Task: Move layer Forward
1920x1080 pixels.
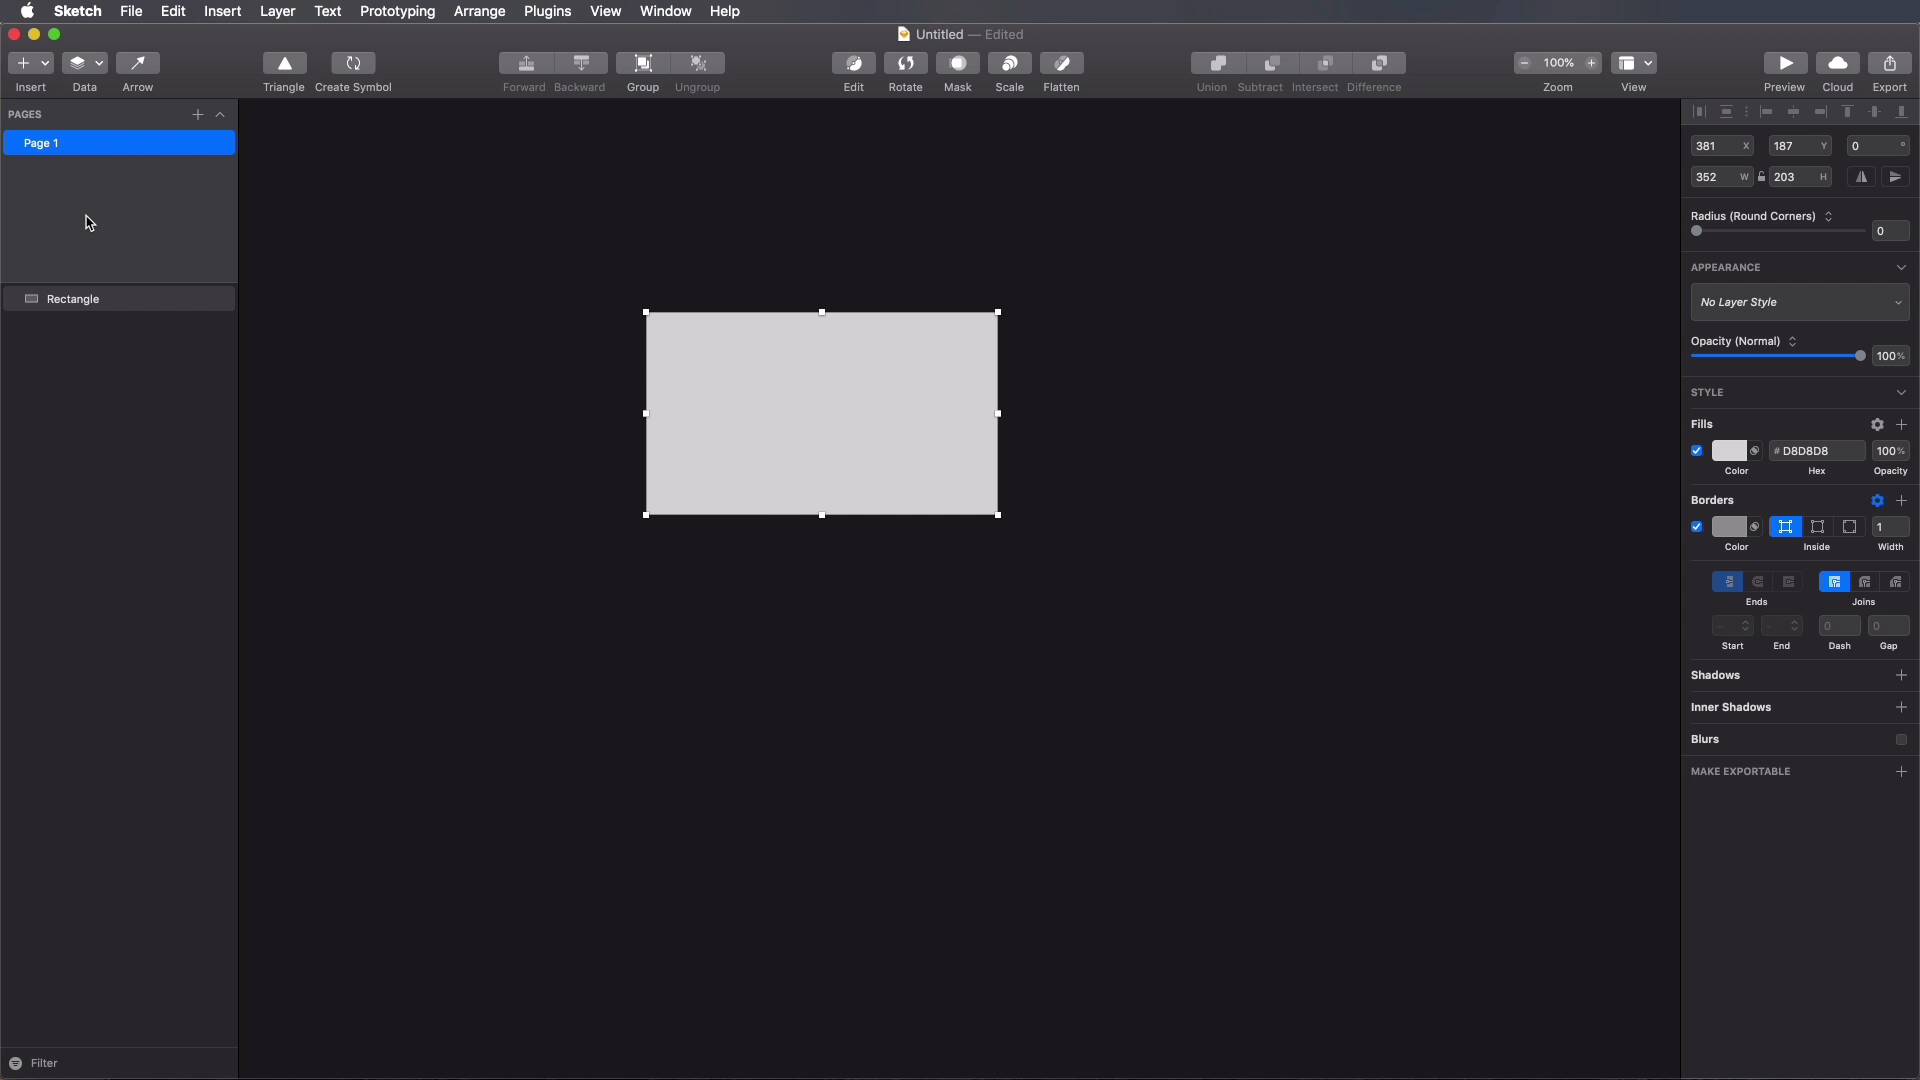Action: (526, 63)
